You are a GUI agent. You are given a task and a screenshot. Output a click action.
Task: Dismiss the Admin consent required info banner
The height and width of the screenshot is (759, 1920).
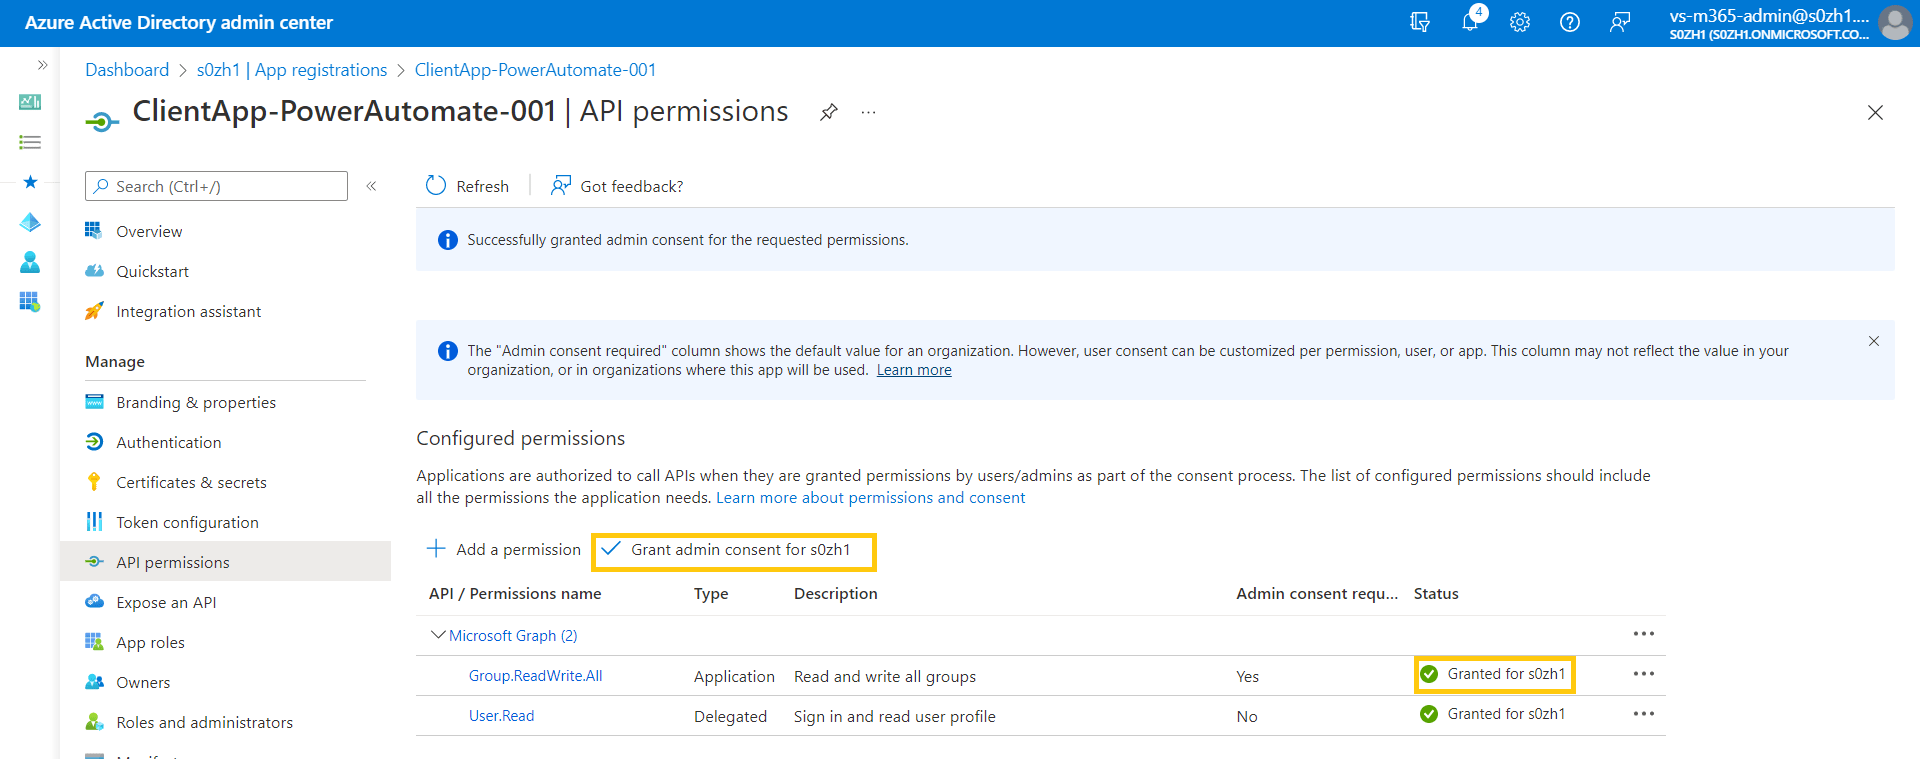1874,341
